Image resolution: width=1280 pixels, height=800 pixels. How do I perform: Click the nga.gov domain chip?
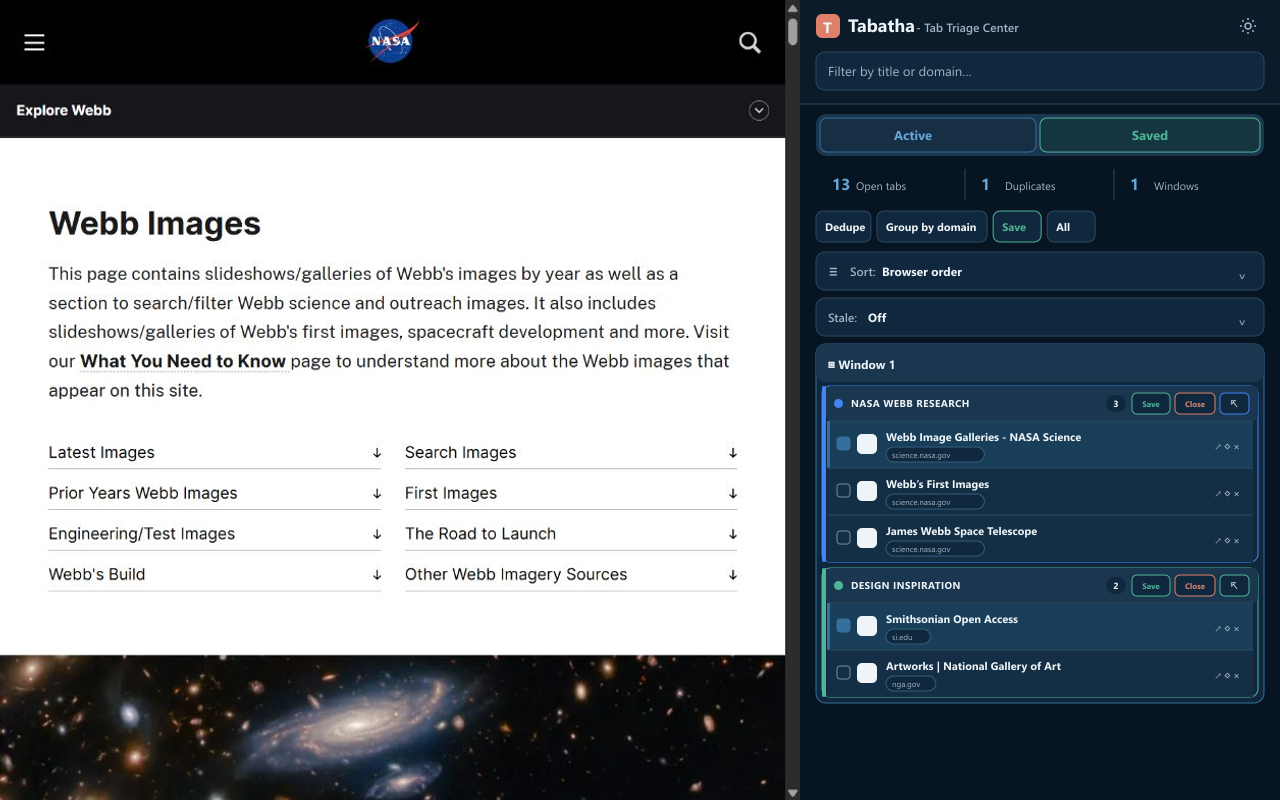pyautogui.click(x=911, y=684)
